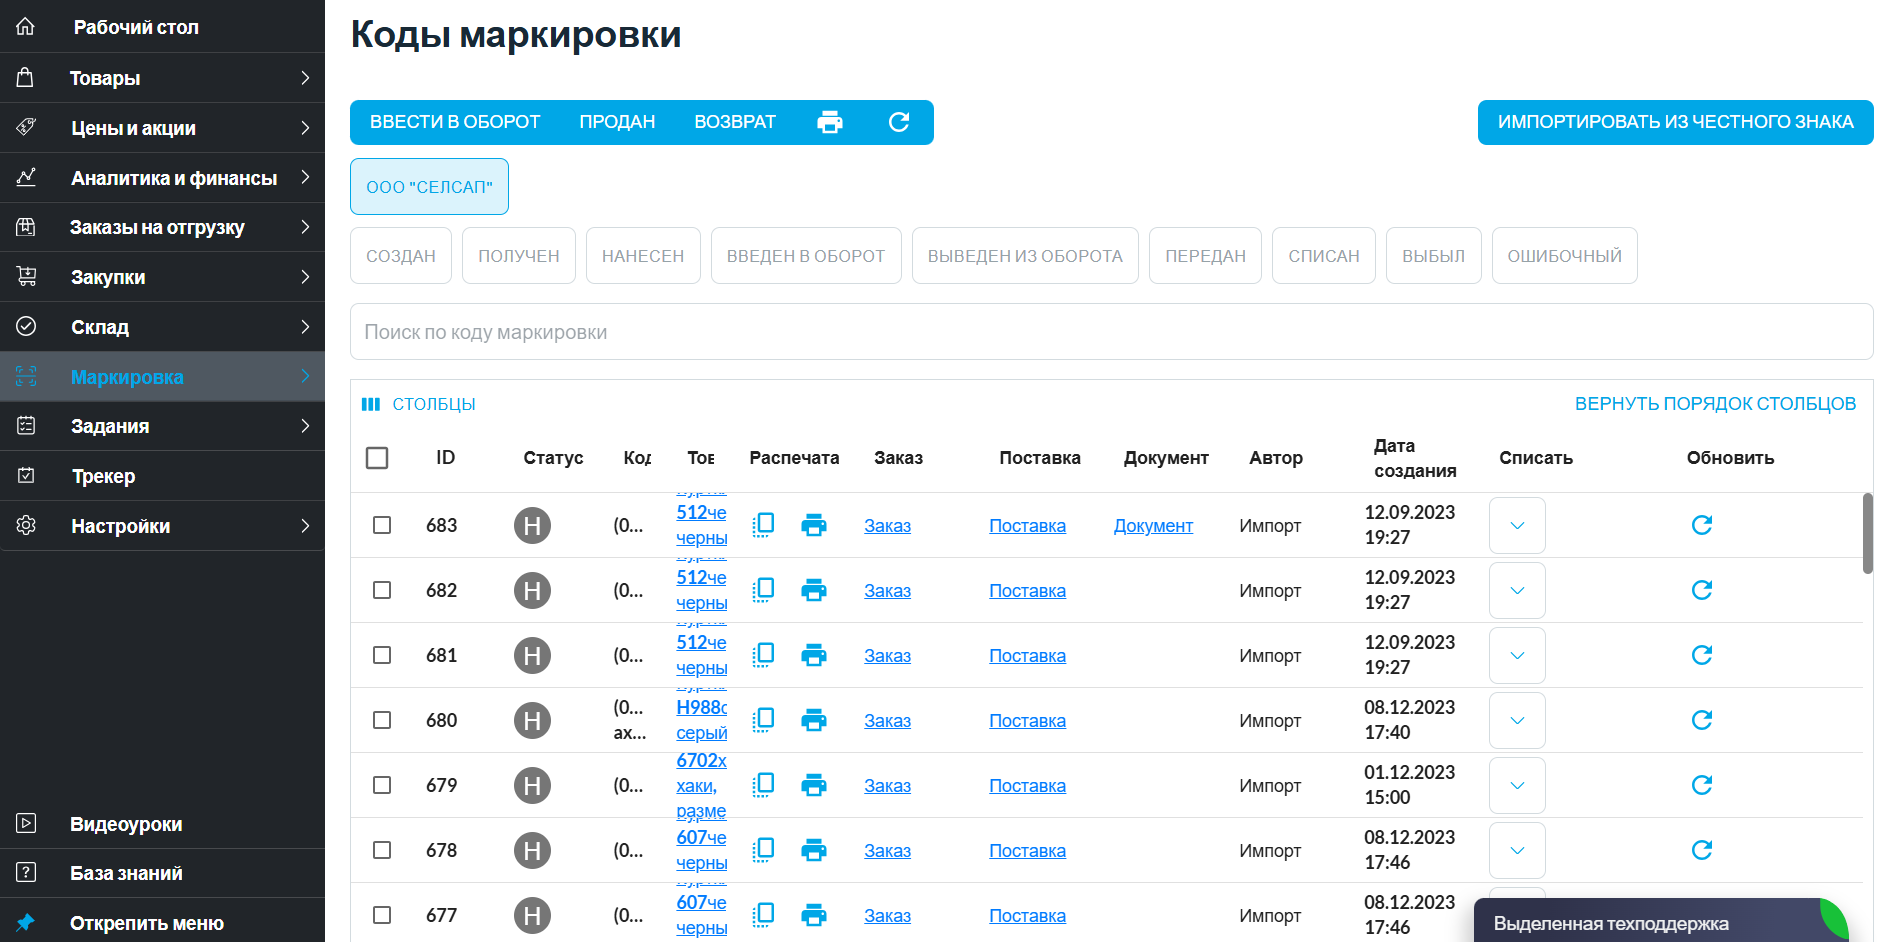
Task: Open the columns selector icon
Action: click(371, 404)
